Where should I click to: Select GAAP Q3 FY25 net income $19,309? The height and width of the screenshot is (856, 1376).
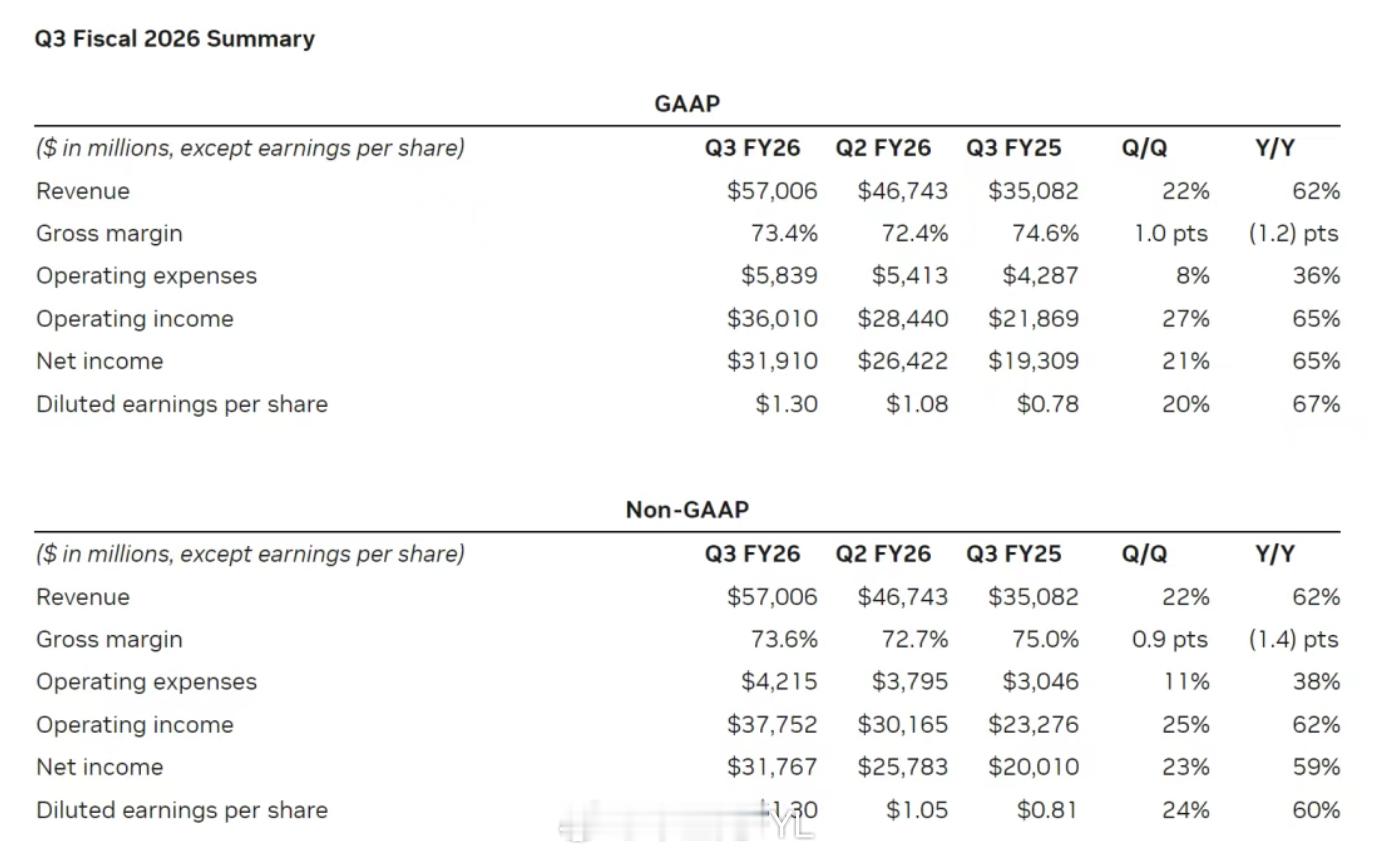[1033, 361]
